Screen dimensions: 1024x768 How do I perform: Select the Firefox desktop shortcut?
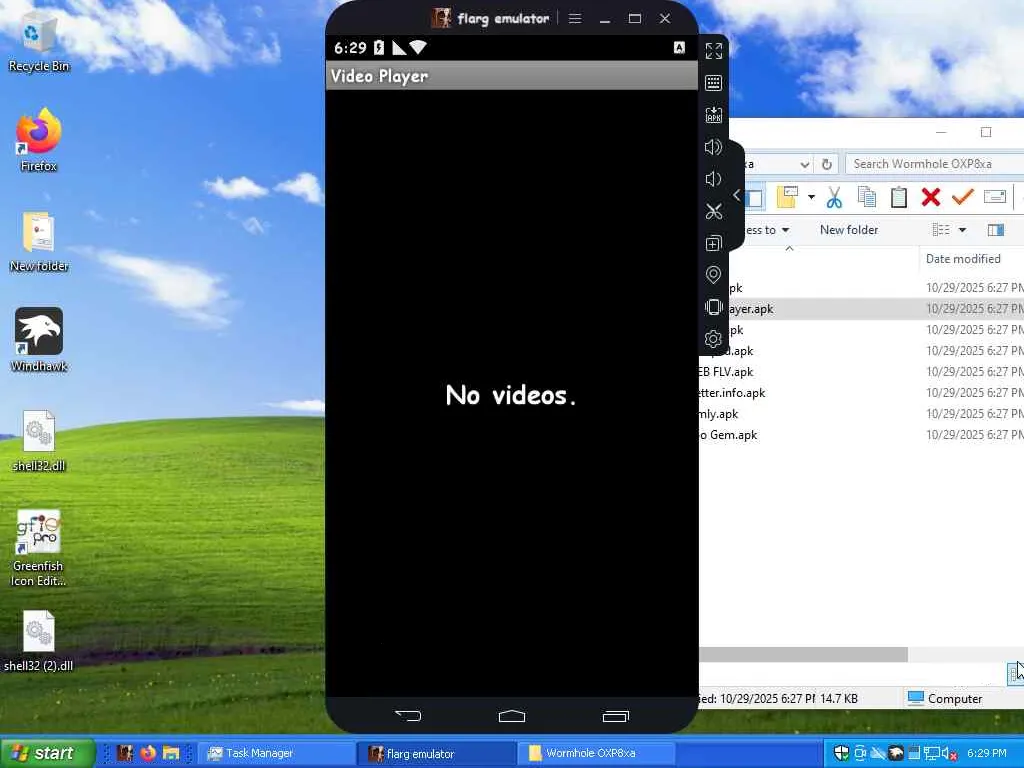pyautogui.click(x=39, y=140)
